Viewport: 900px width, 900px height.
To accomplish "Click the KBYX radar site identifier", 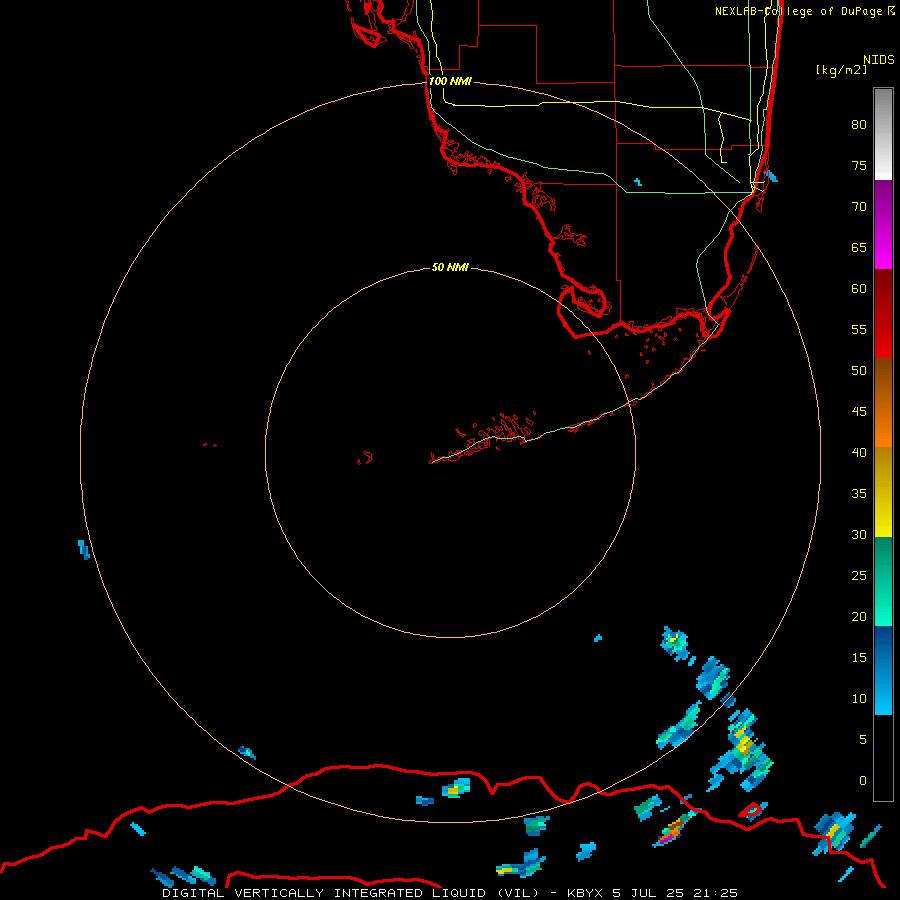I will (585, 893).
